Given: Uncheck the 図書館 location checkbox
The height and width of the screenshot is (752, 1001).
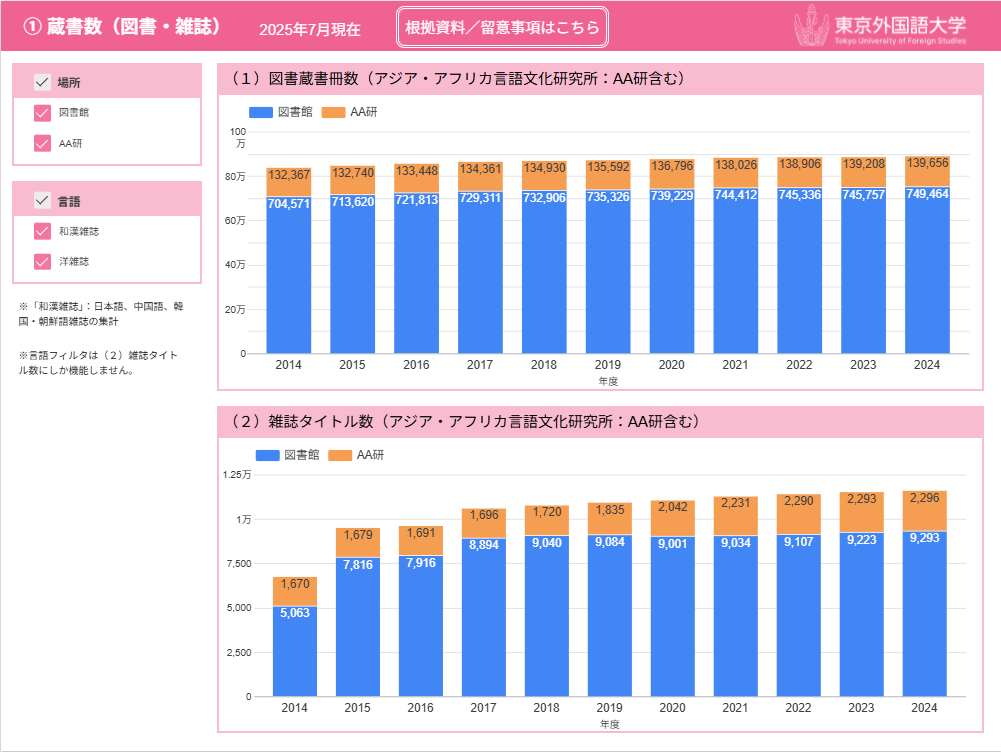Looking at the screenshot, I should tap(42, 113).
